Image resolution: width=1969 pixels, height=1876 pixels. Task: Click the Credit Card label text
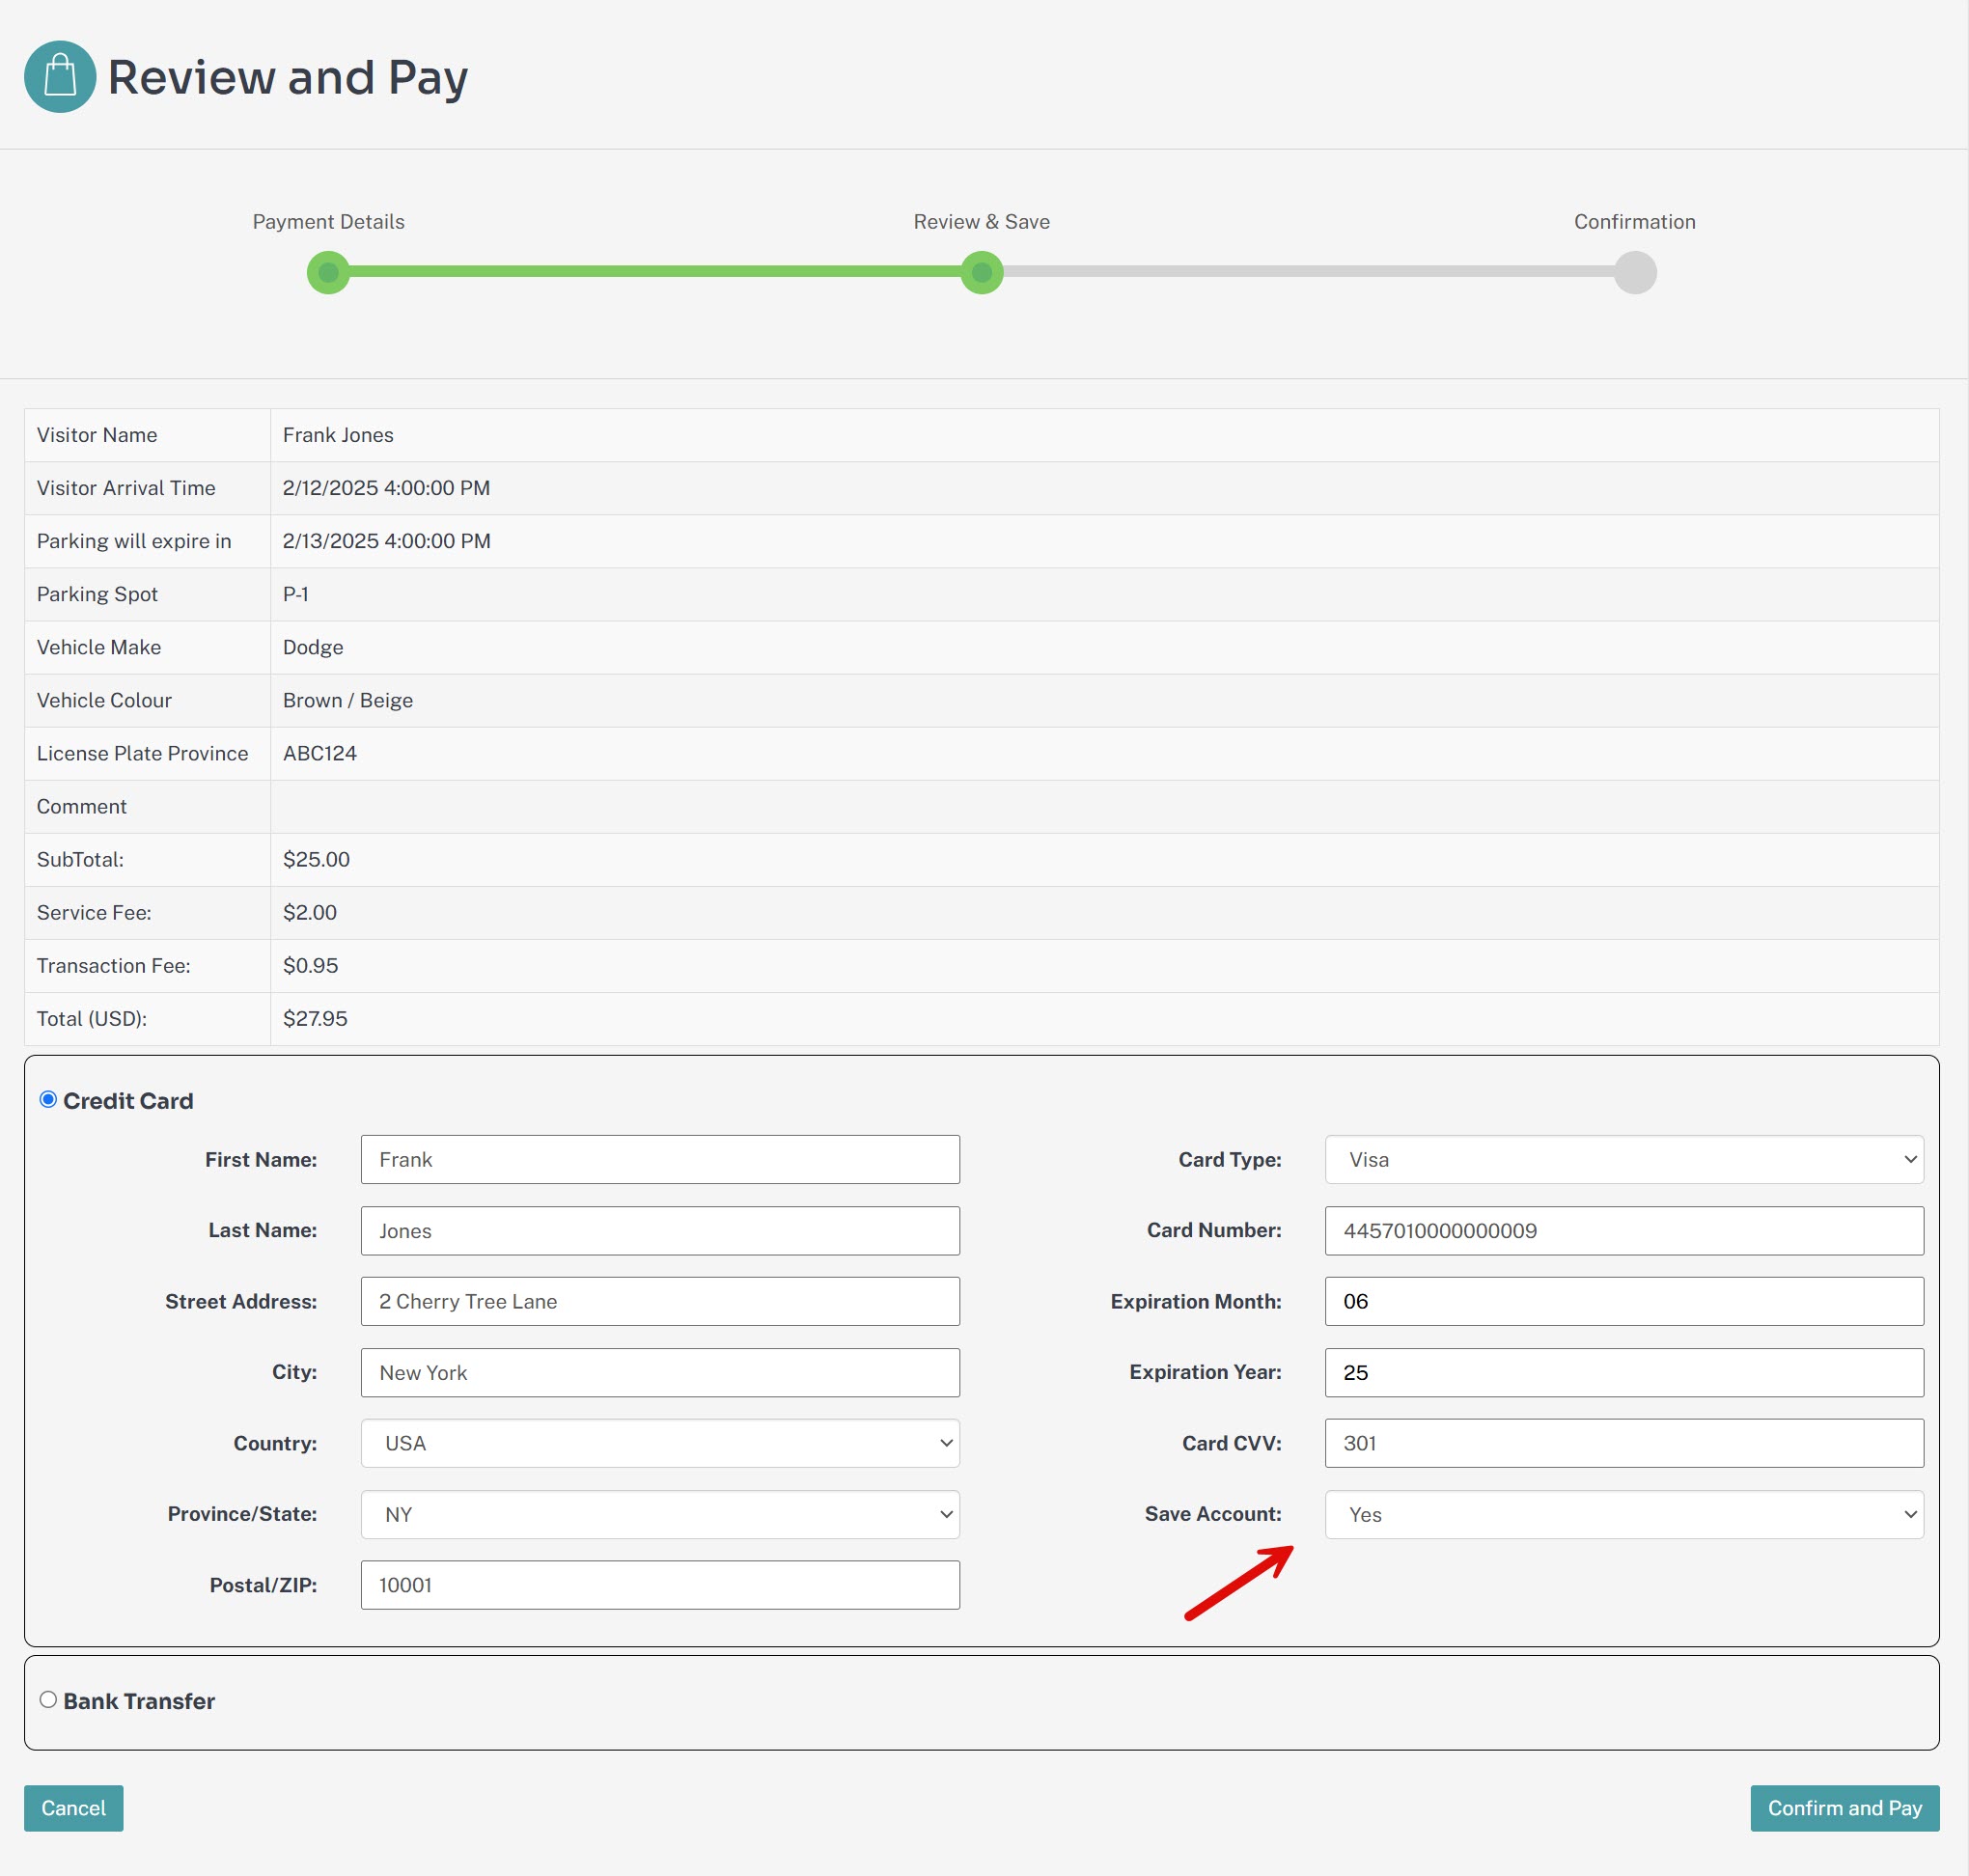128,1100
